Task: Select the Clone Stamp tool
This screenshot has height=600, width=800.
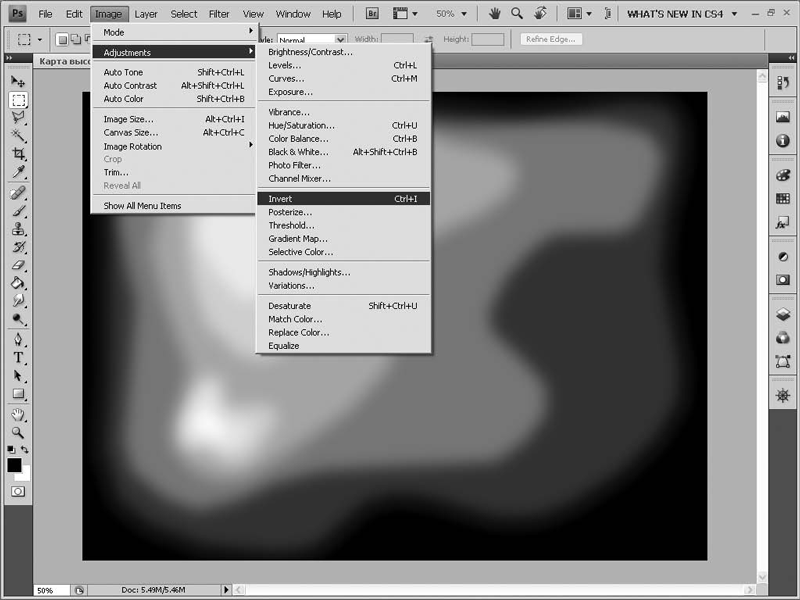Action: 18,229
